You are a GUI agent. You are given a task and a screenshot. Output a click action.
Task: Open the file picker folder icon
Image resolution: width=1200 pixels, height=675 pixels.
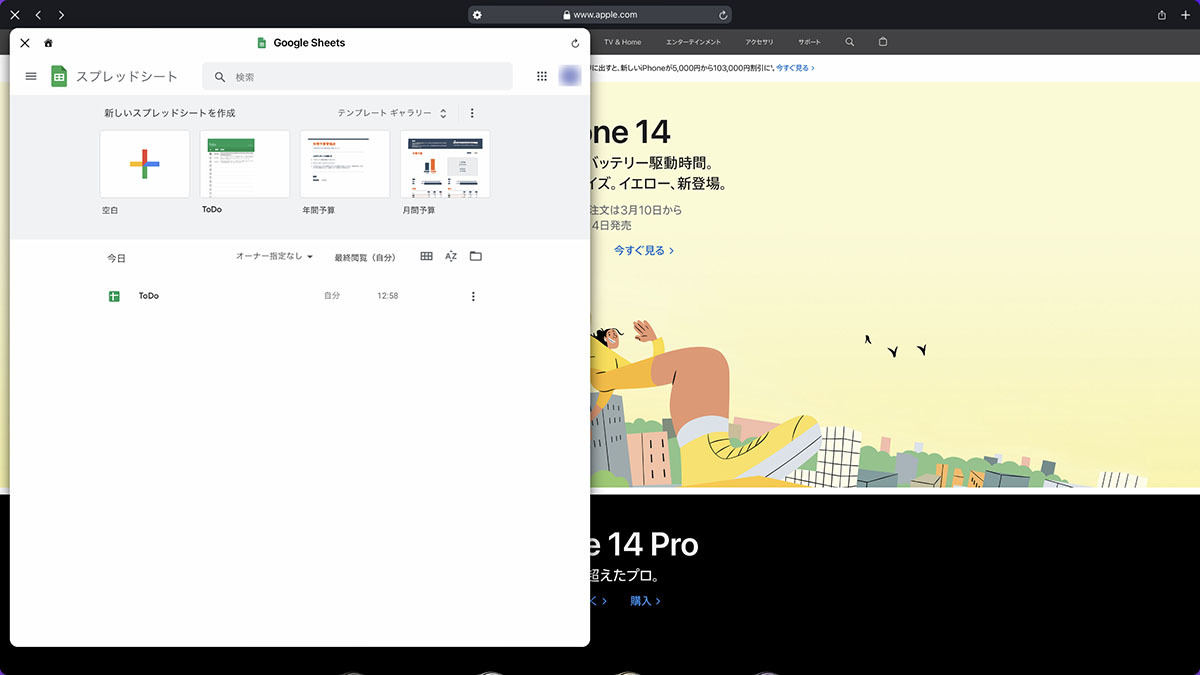point(476,257)
